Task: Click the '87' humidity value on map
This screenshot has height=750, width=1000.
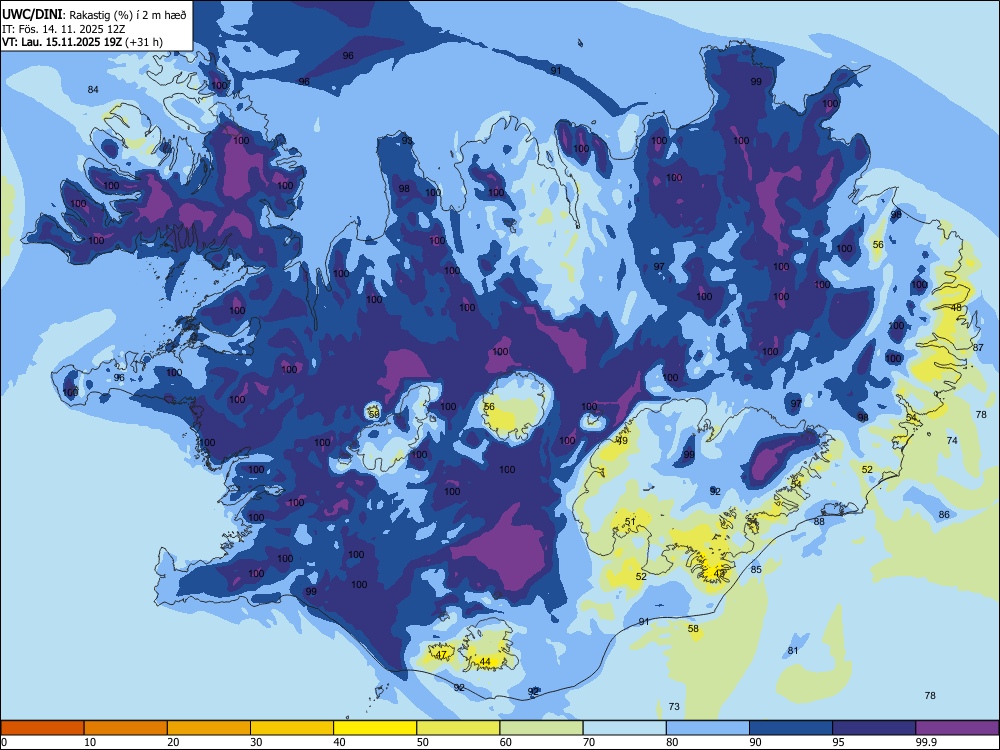Action: (x=978, y=347)
